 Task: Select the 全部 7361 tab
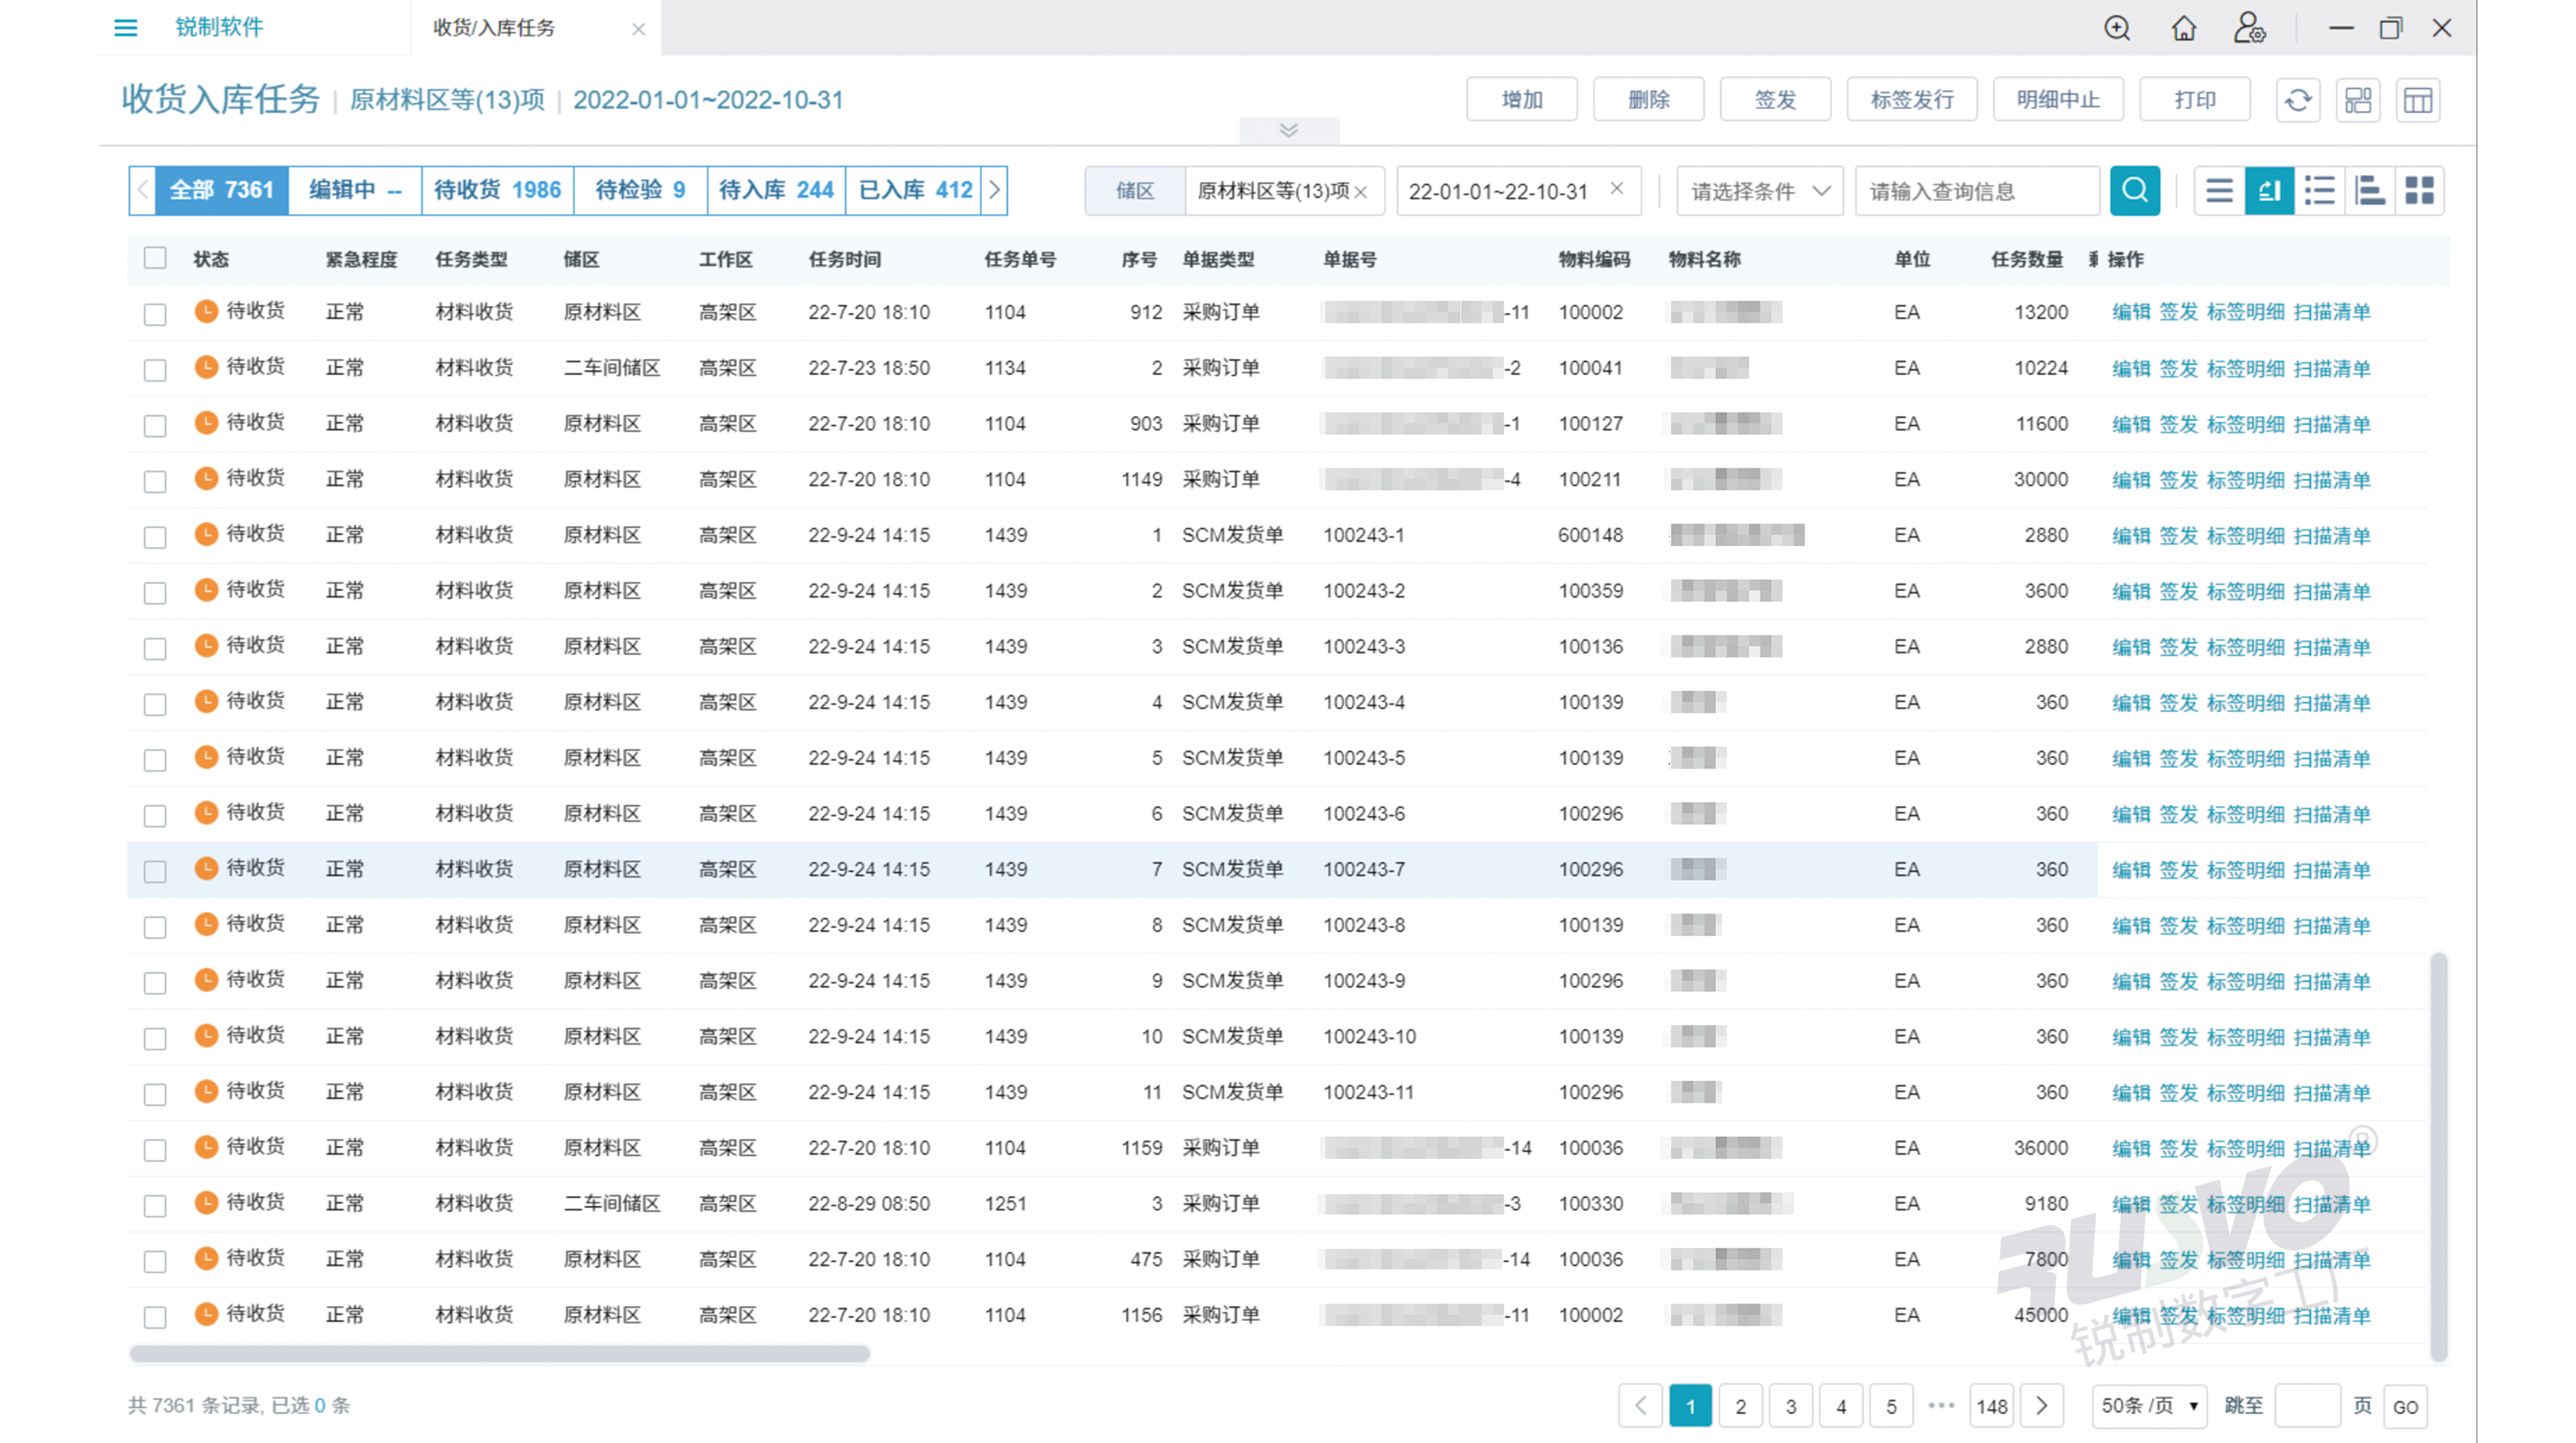[221, 190]
